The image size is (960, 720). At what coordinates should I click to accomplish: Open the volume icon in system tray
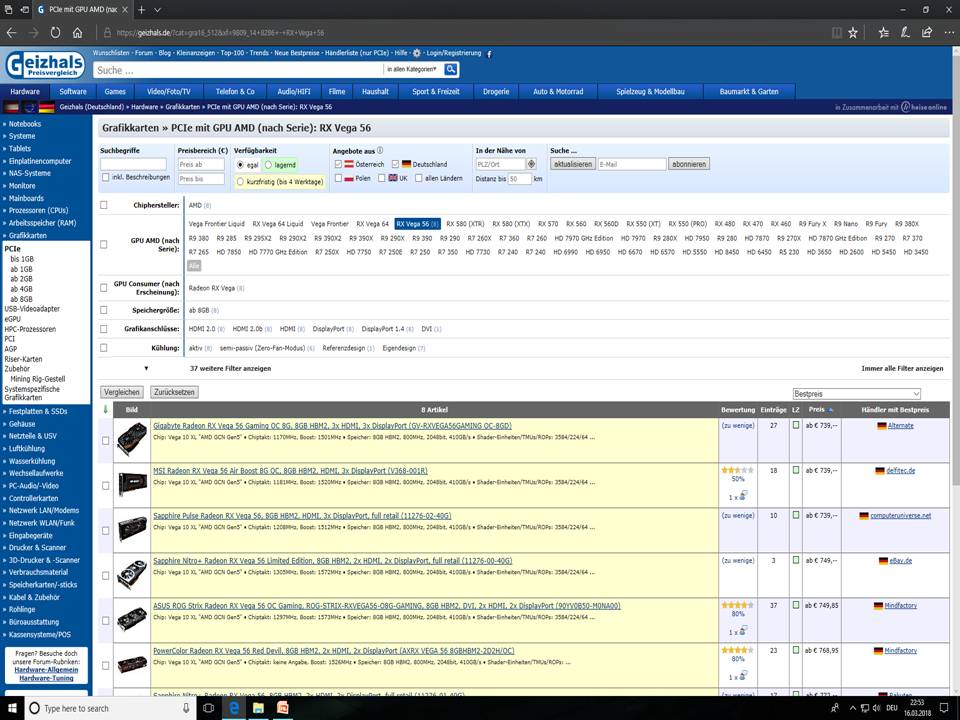tap(877, 708)
